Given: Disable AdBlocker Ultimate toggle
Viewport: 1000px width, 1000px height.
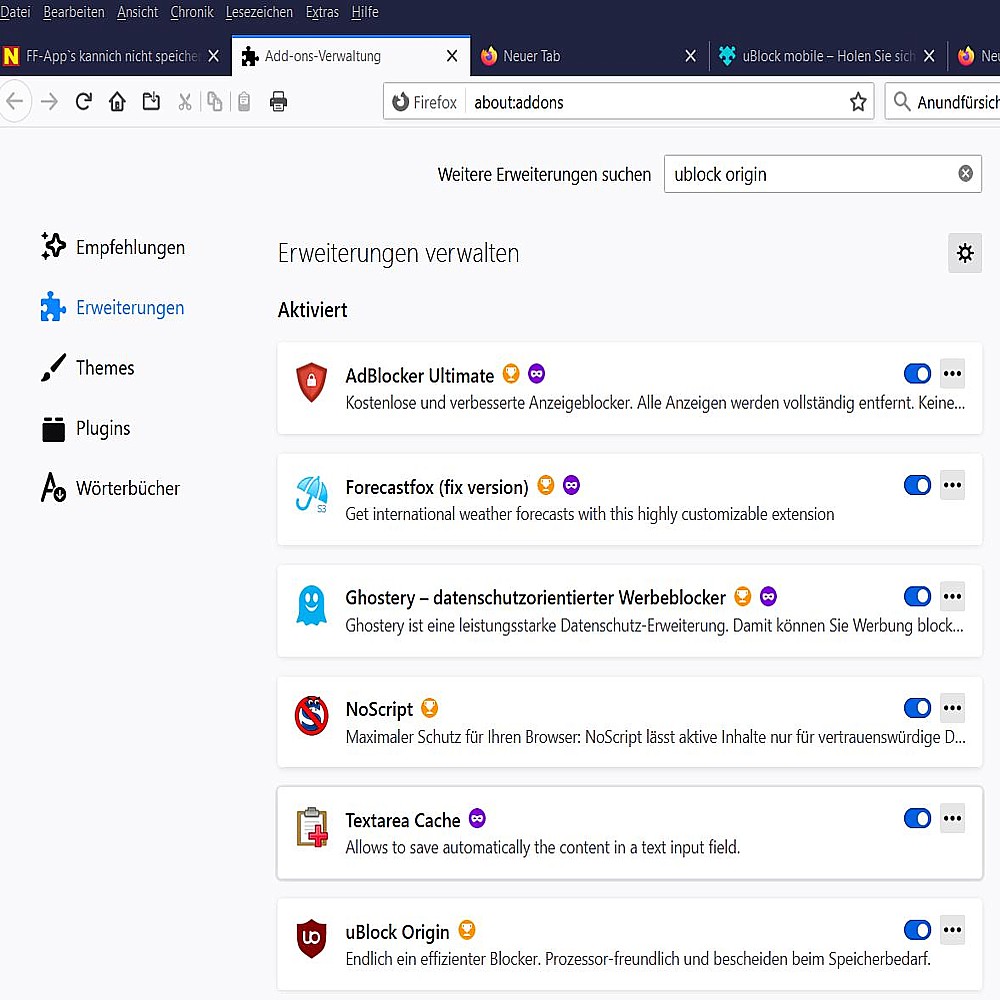Looking at the screenshot, I should click(x=917, y=374).
